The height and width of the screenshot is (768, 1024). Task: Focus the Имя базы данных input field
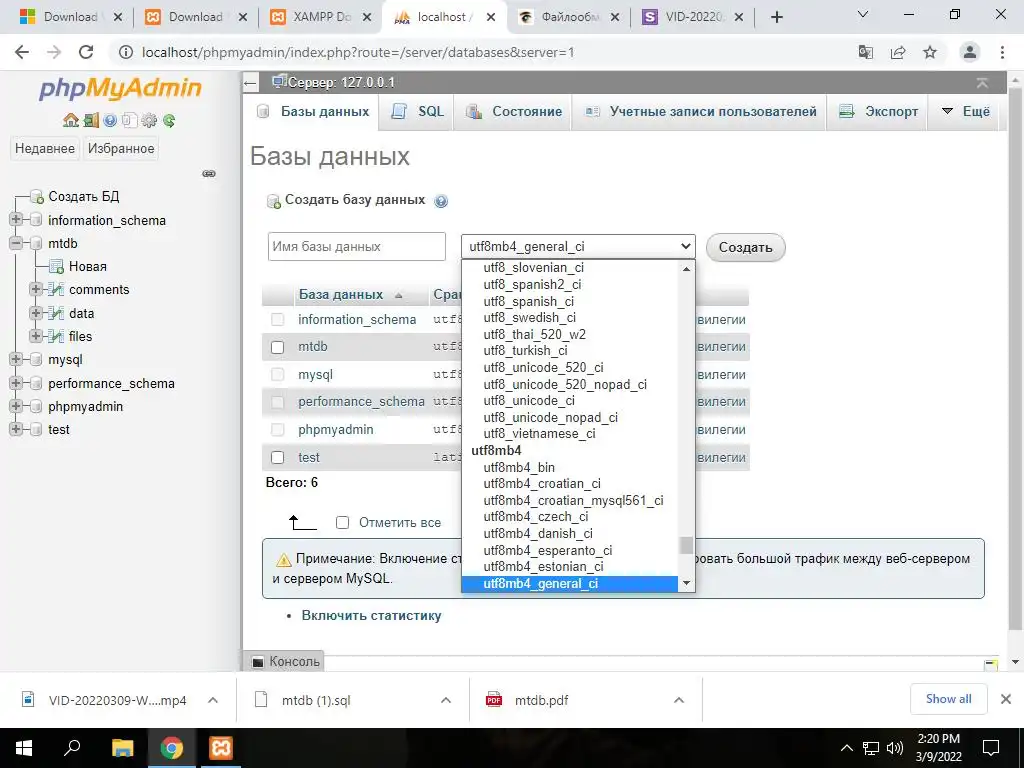coord(357,247)
